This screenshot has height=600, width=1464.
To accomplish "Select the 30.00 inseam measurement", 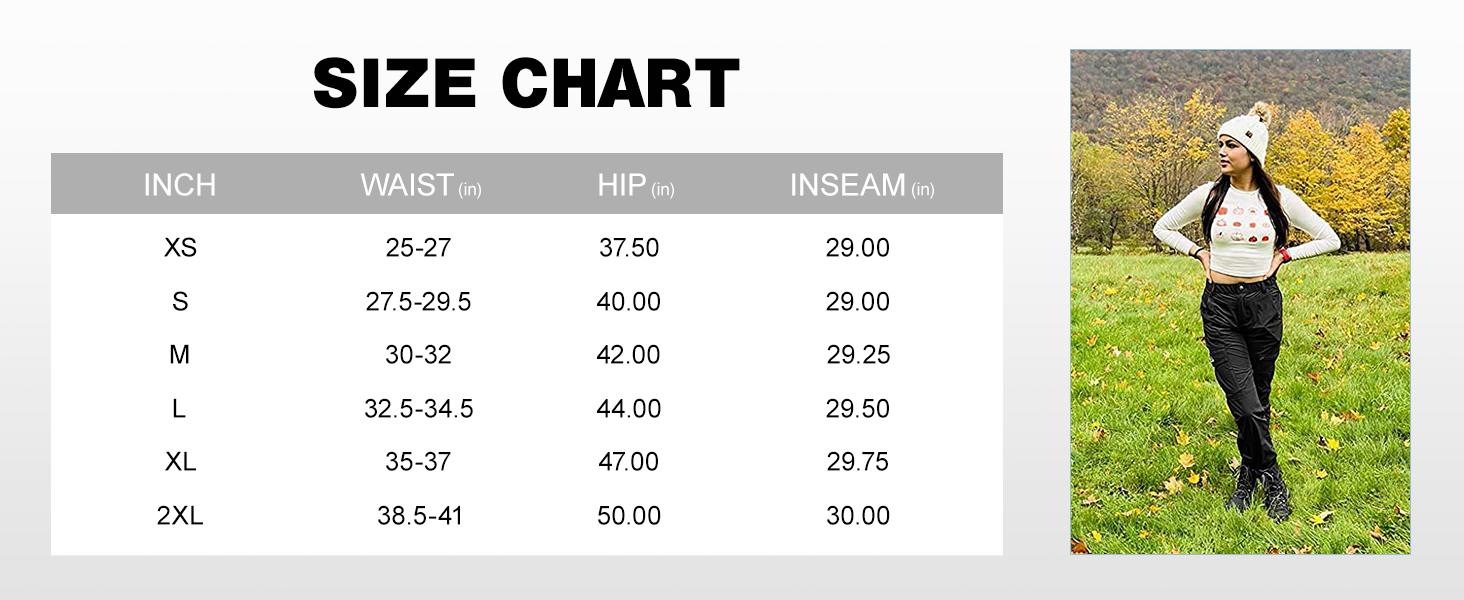I will tap(858, 516).
